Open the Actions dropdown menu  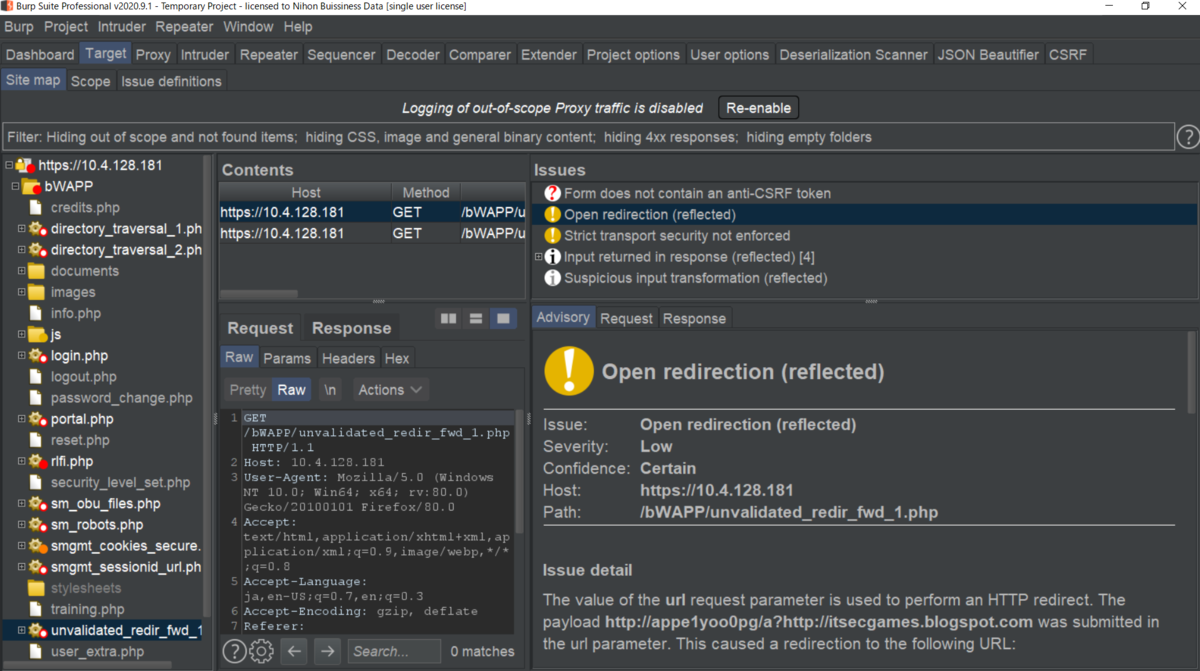[390, 390]
